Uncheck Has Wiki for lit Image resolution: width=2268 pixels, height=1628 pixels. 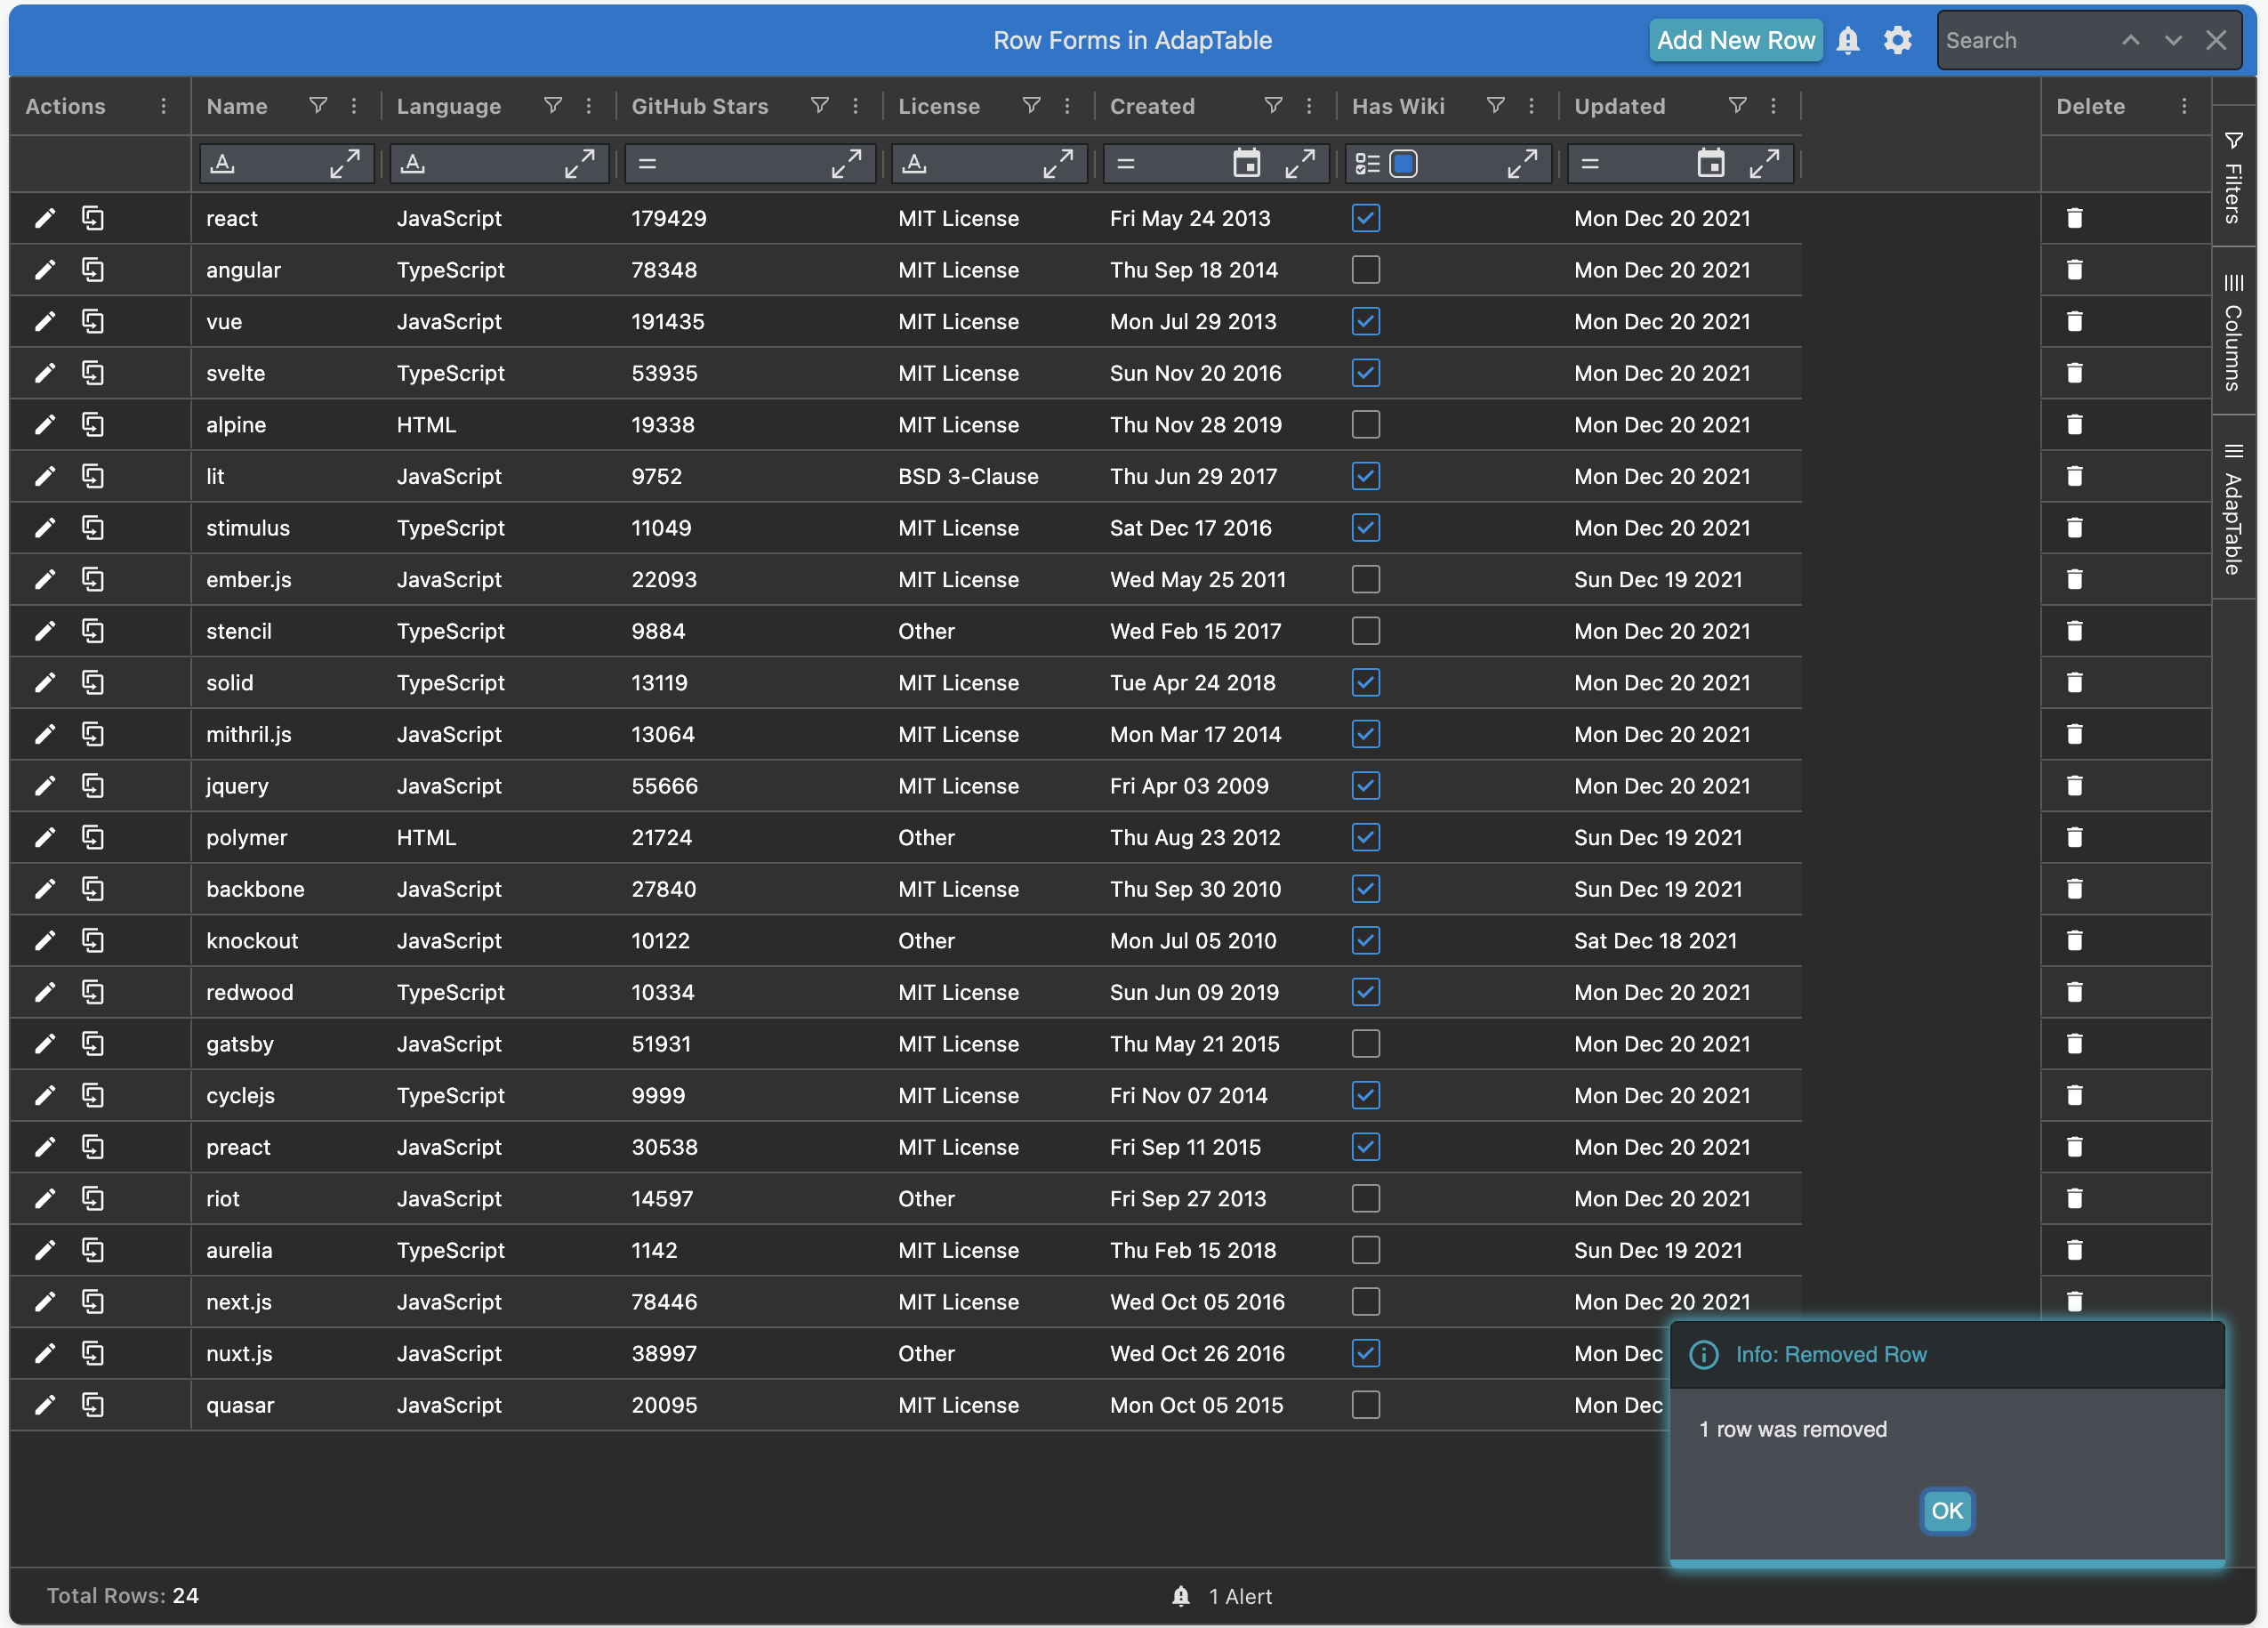[x=1366, y=477]
